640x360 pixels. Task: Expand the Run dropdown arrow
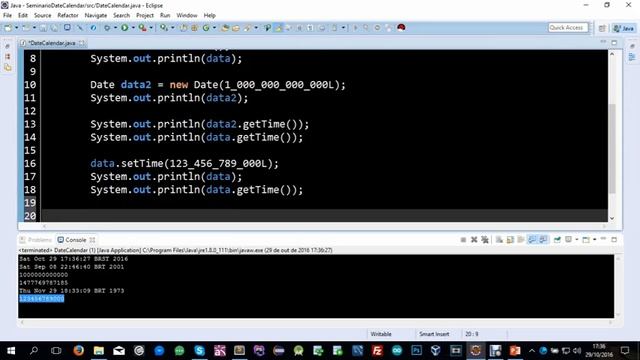click(x=133, y=28)
